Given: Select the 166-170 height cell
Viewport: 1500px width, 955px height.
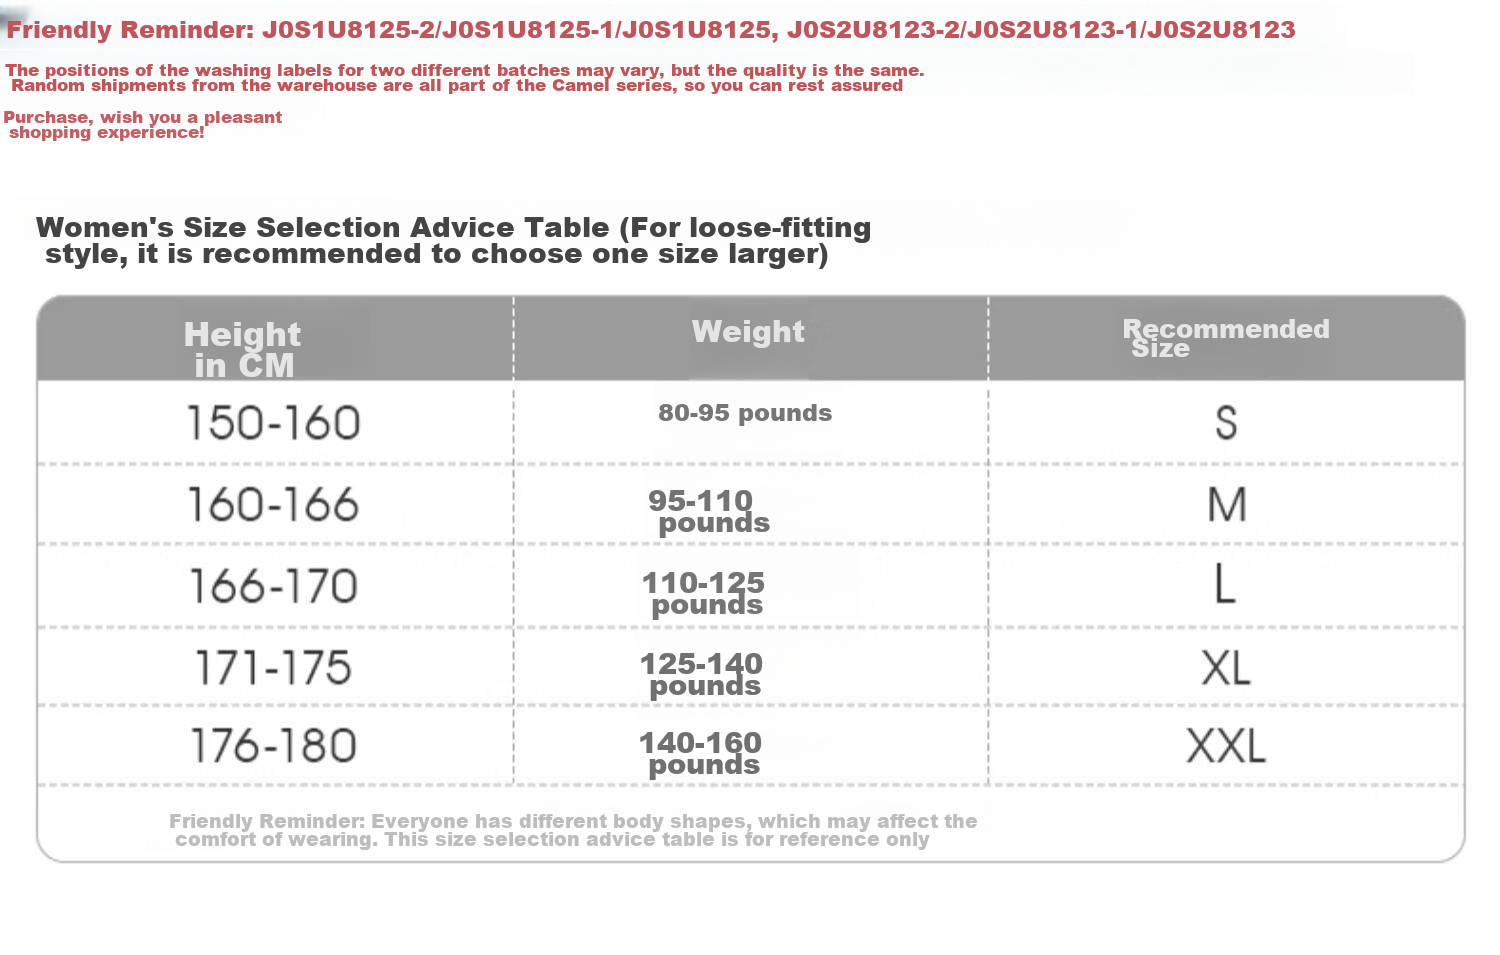Looking at the screenshot, I should [x=274, y=586].
